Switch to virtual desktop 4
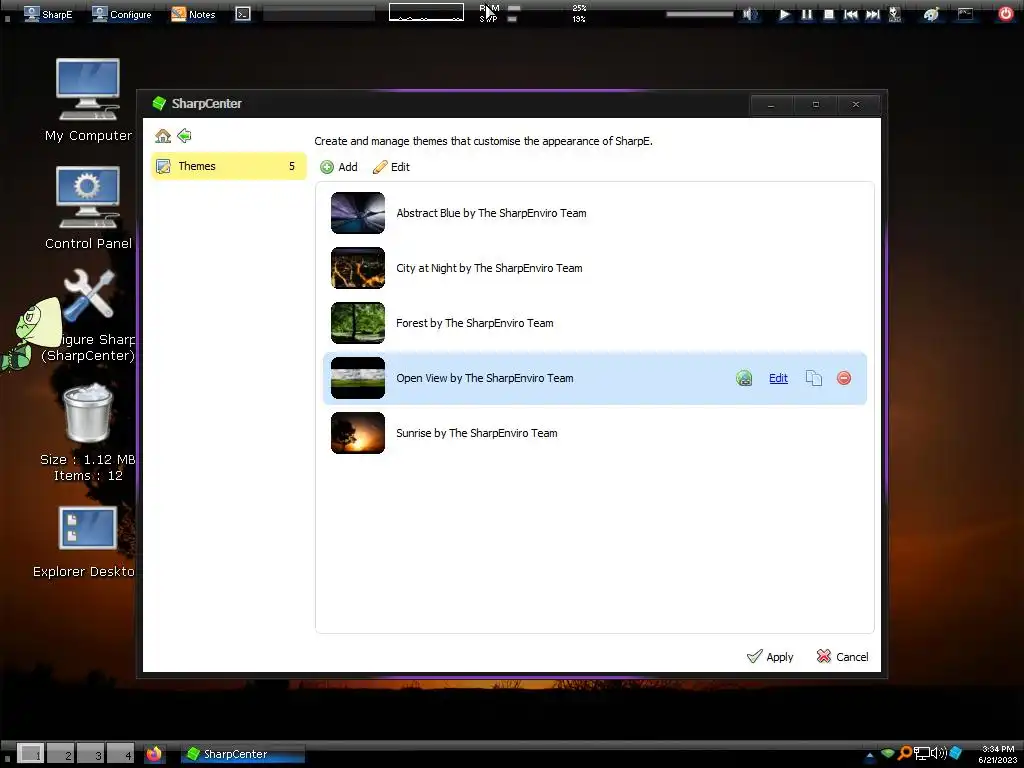The width and height of the screenshot is (1024, 768). 121,754
